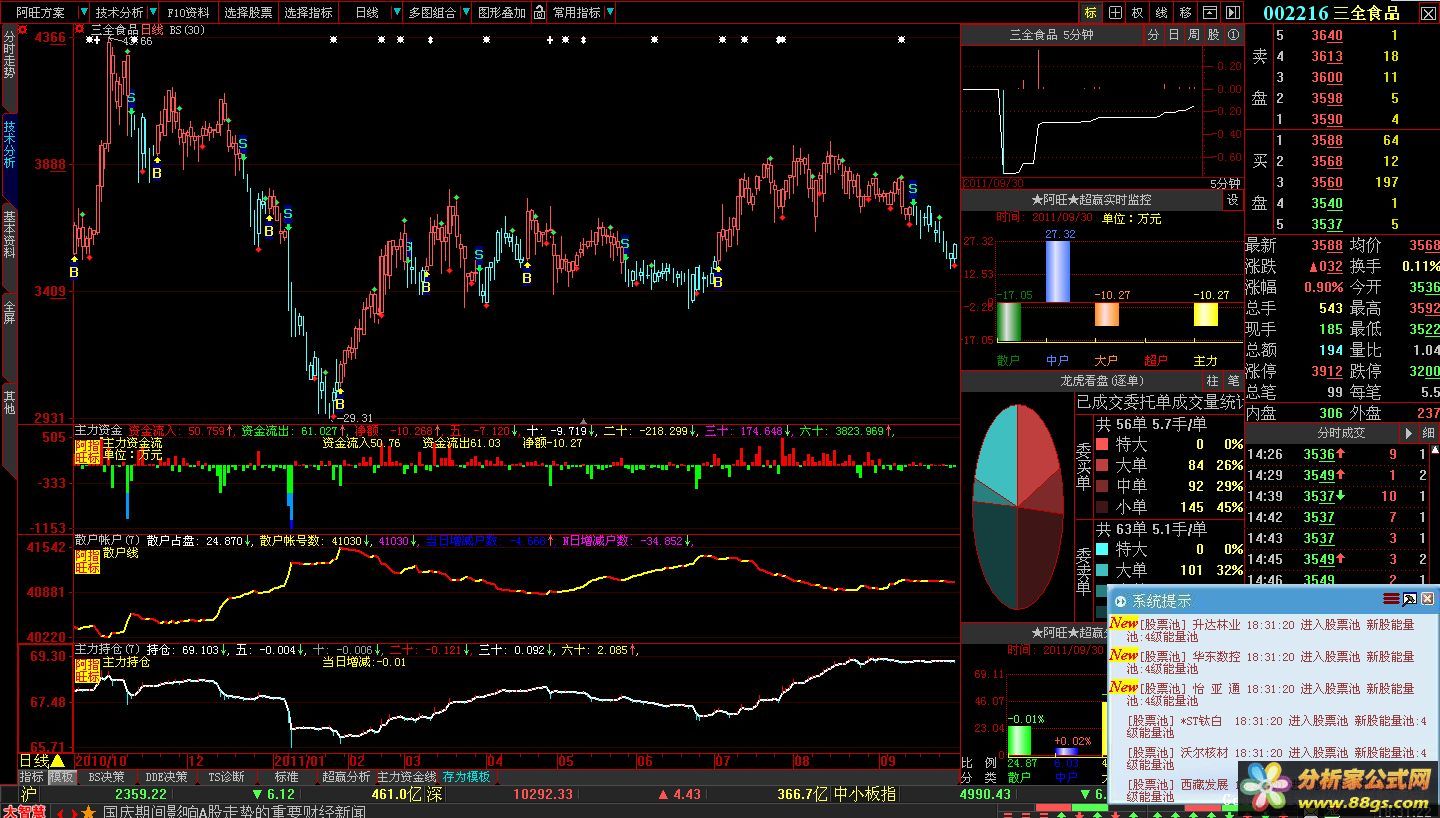
Task: Close the 系统提示 popup
Action: pos(1428,599)
